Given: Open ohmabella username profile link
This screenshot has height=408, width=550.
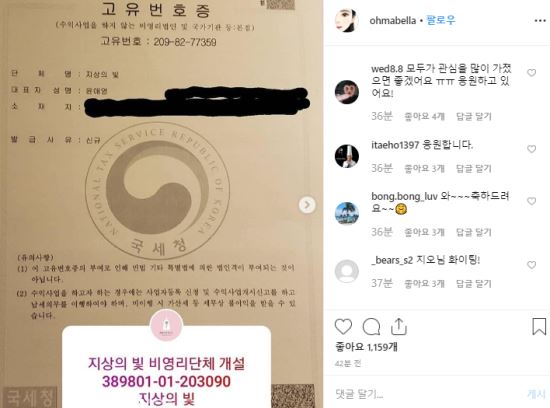Looking at the screenshot, I should 393,20.
